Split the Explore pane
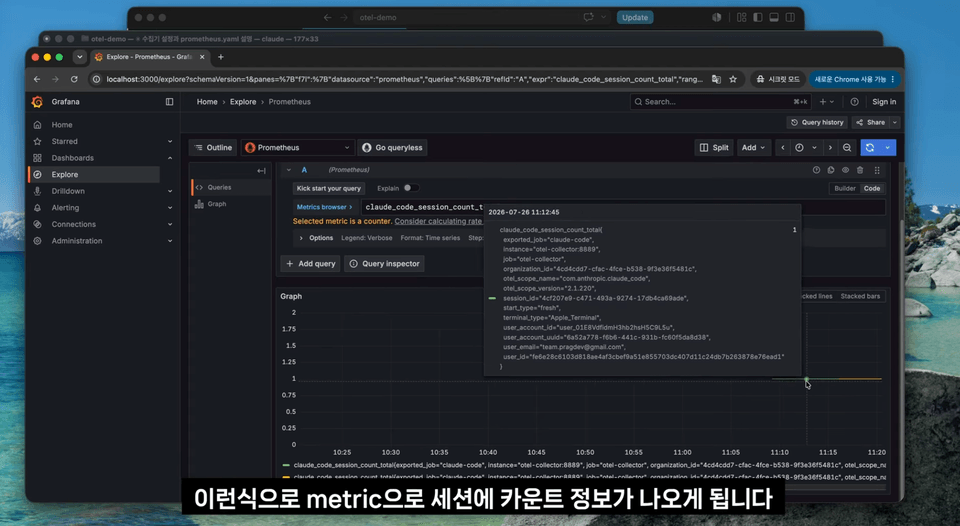960x526 pixels. pyautogui.click(x=714, y=148)
